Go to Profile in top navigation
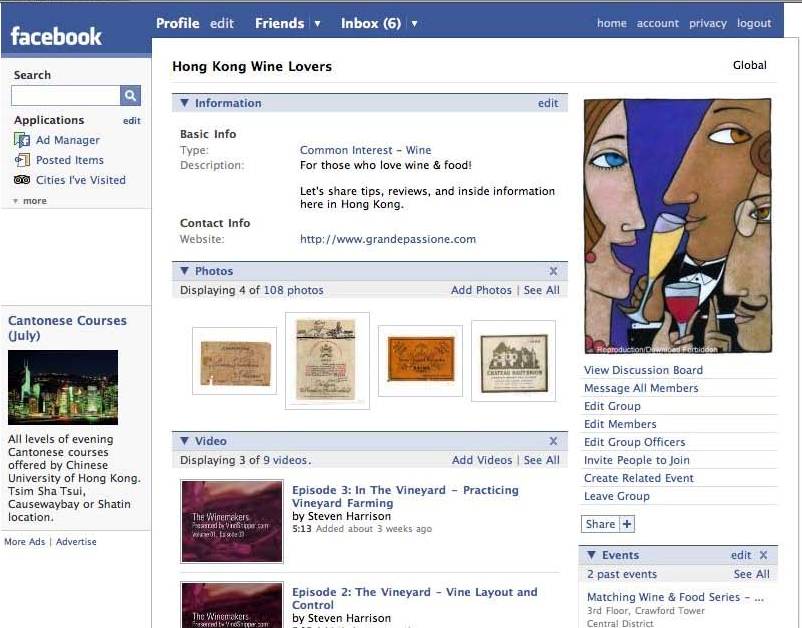The height and width of the screenshot is (628, 802). pos(178,23)
